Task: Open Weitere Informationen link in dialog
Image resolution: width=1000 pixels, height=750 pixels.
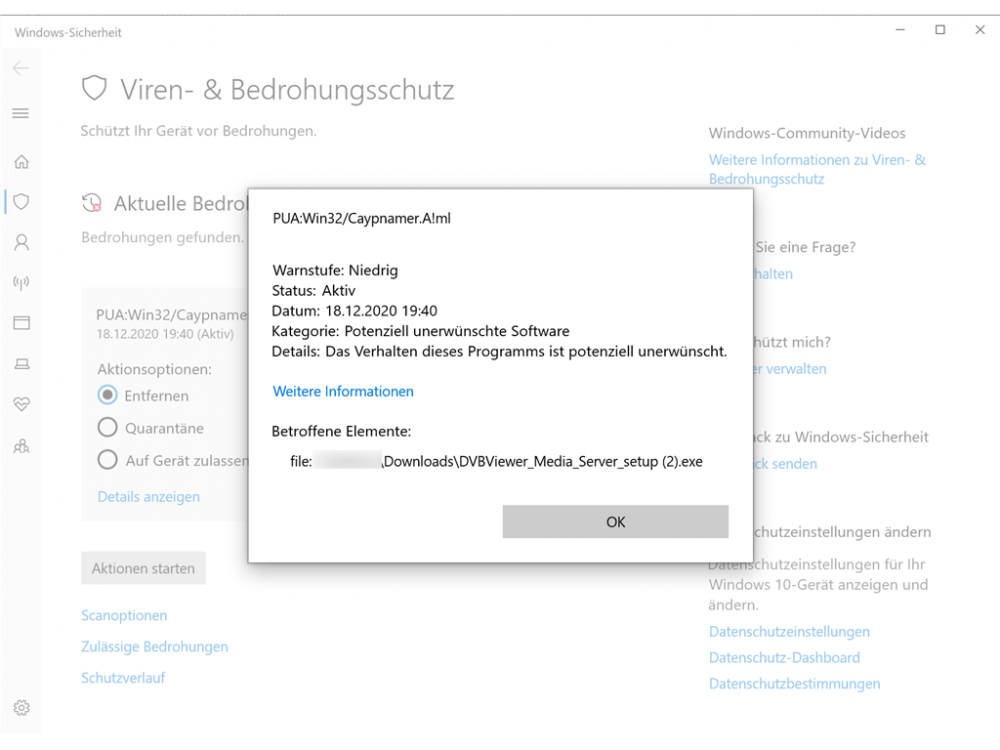Action: 343,392
